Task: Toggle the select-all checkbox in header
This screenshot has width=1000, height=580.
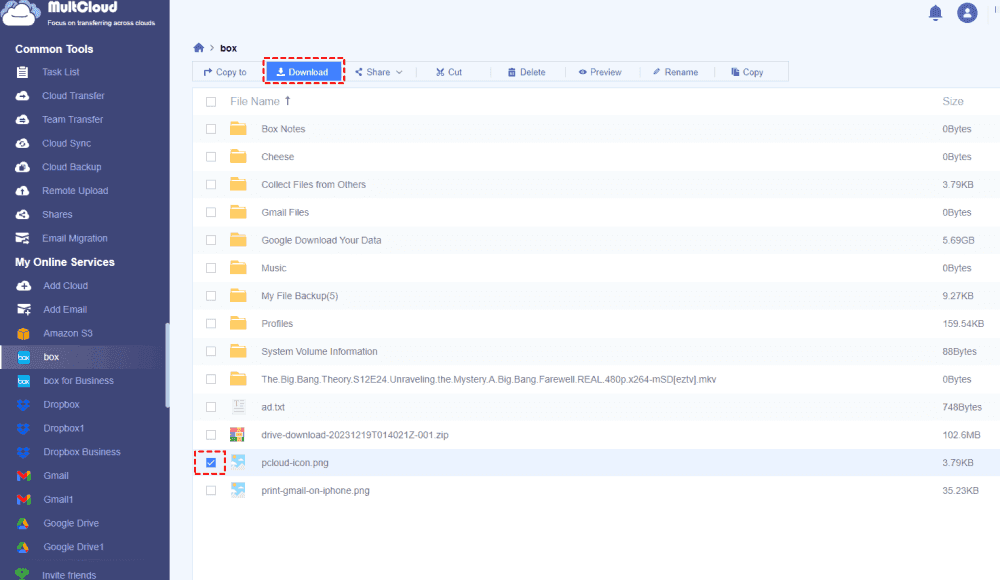Action: pyautogui.click(x=211, y=102)
